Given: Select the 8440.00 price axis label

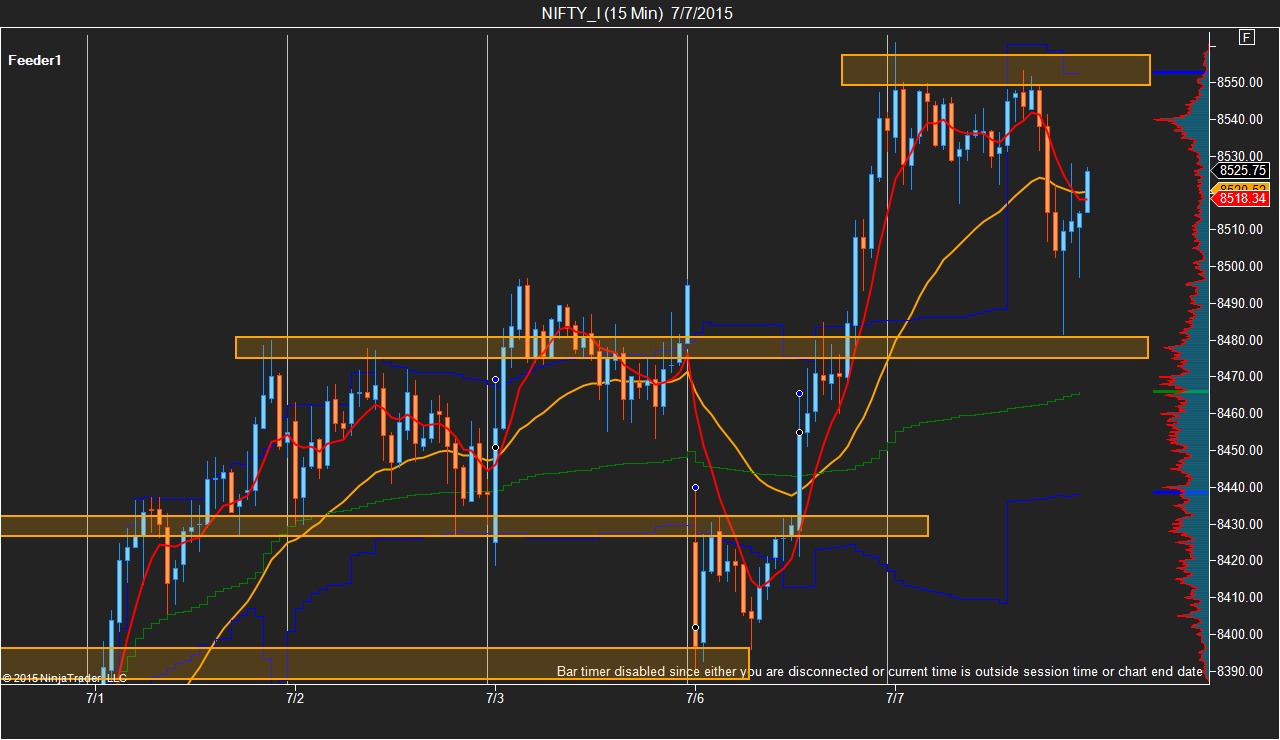Looking at the screenshot, I should 1238,487.
